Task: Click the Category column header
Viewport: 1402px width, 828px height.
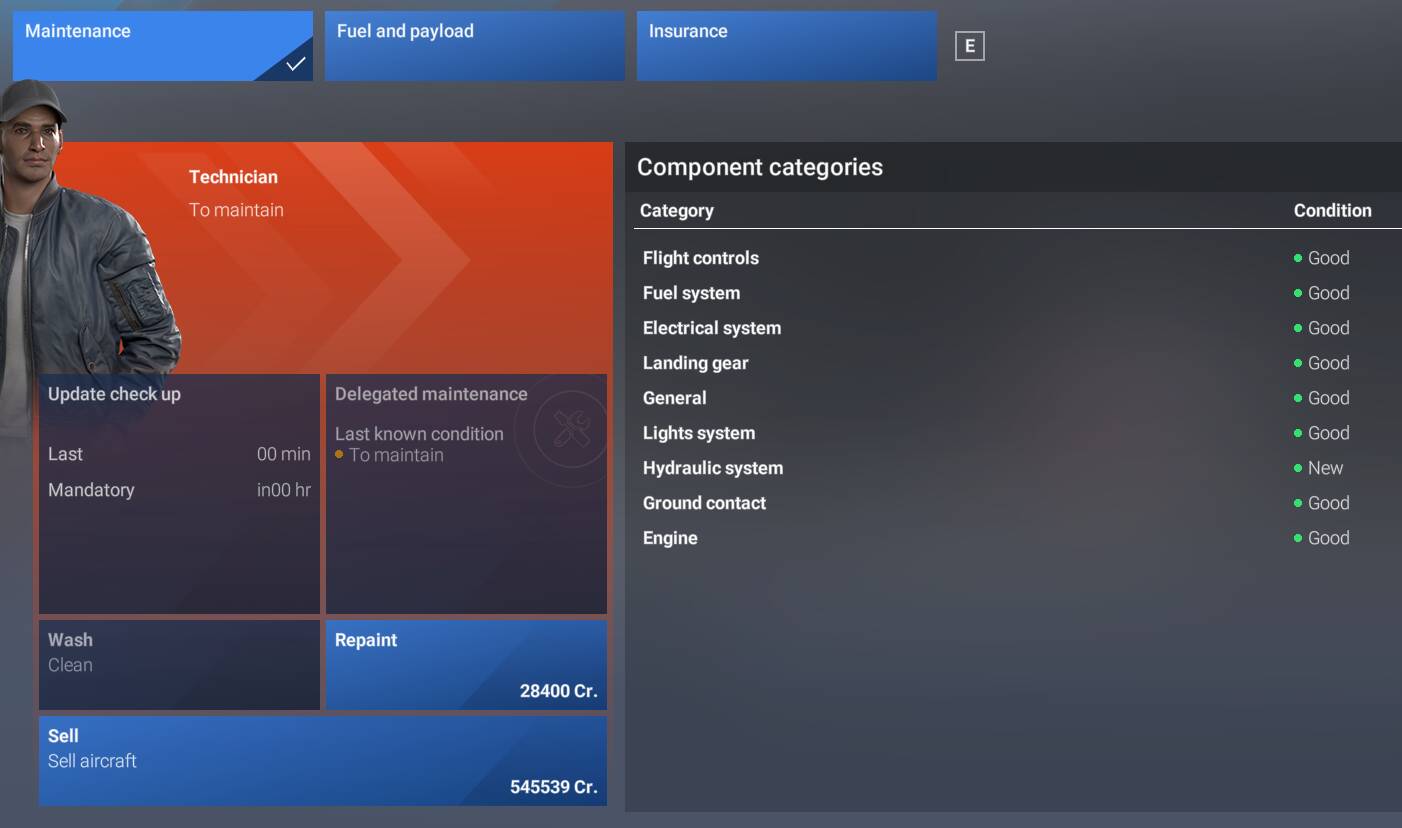Action: 677,211
